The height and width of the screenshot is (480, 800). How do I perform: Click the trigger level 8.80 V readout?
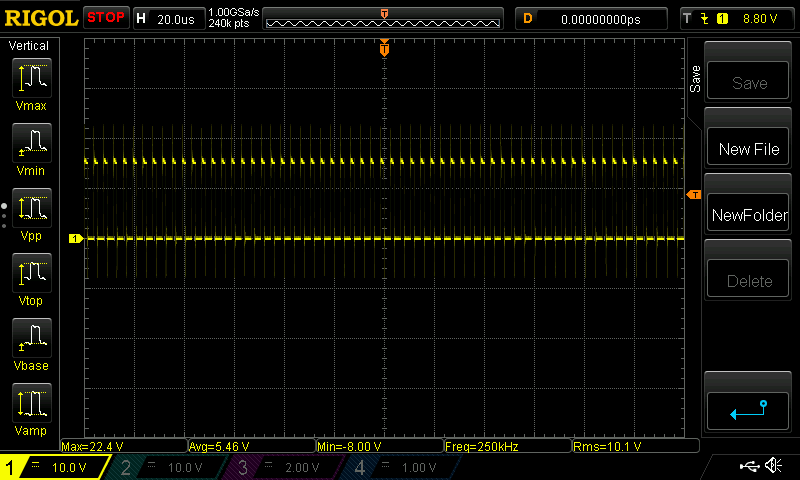760,19
